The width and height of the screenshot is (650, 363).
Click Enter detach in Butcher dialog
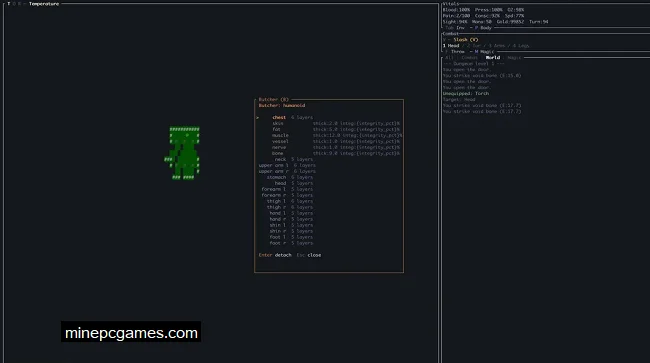[275, 255]
